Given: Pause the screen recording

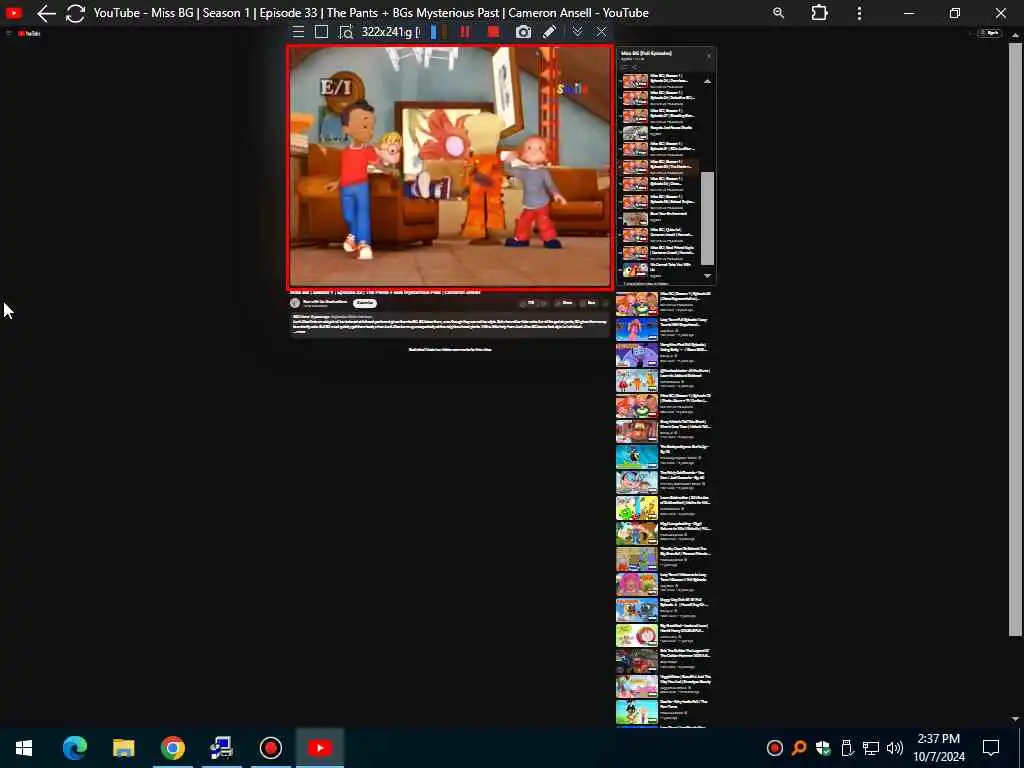Looking at the screenshot, I should tap(465, 32).
